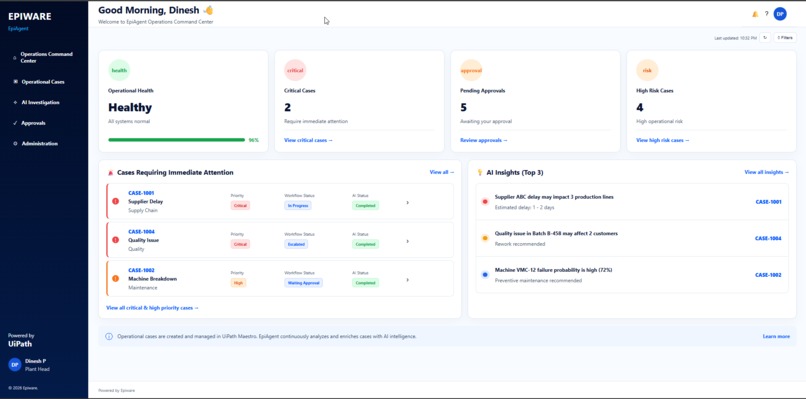Click the In Progress workflow status badge
The image size is (806, 399).
pos(298,205)
